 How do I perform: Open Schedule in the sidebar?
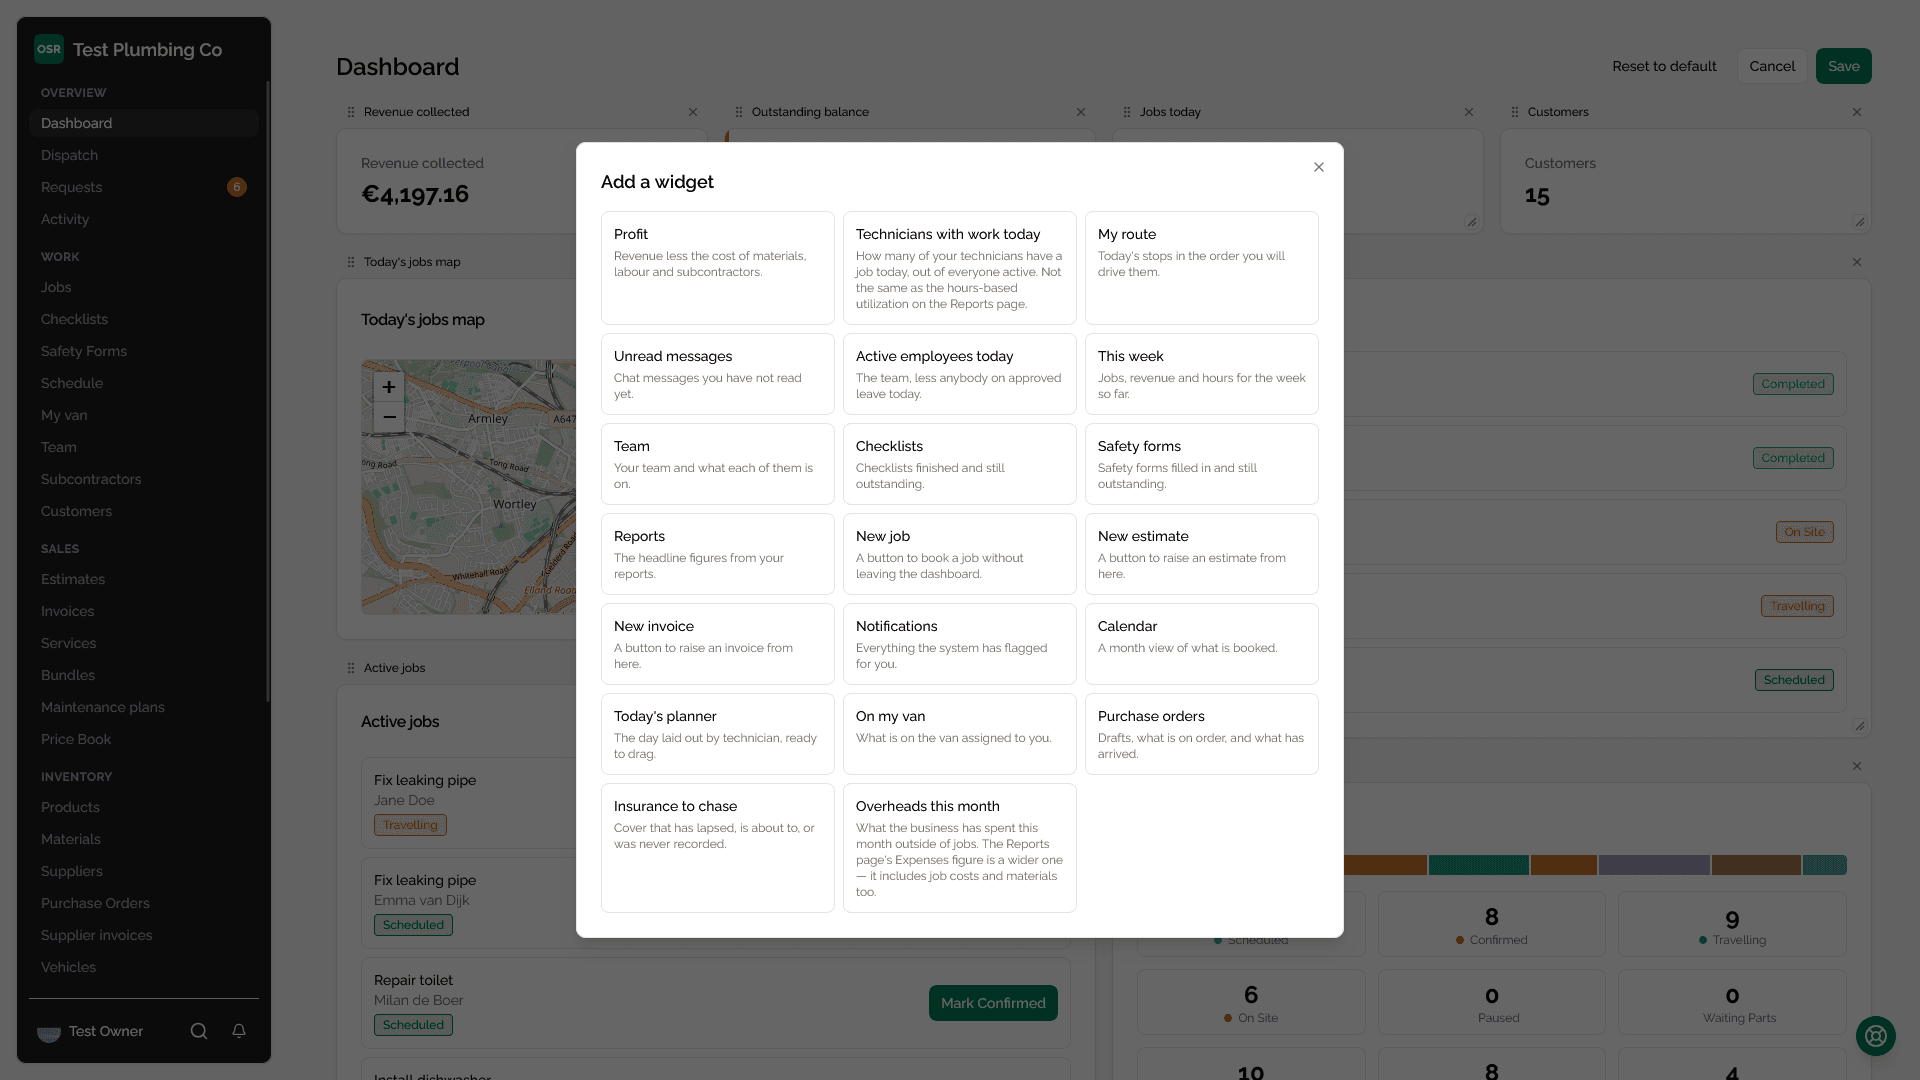(x=144, y=383)
